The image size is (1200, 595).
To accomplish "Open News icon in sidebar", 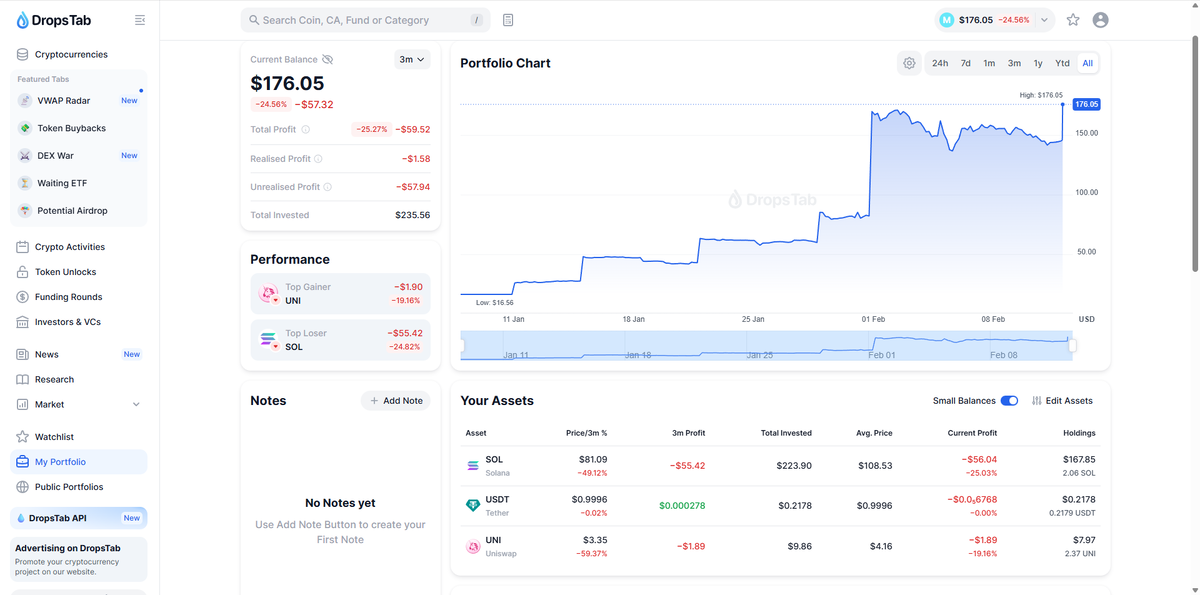I will click(x=22, y=354).
